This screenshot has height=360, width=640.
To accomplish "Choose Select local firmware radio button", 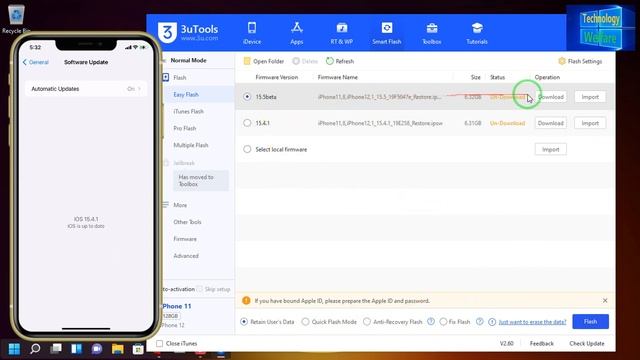I will pos(247,149).
